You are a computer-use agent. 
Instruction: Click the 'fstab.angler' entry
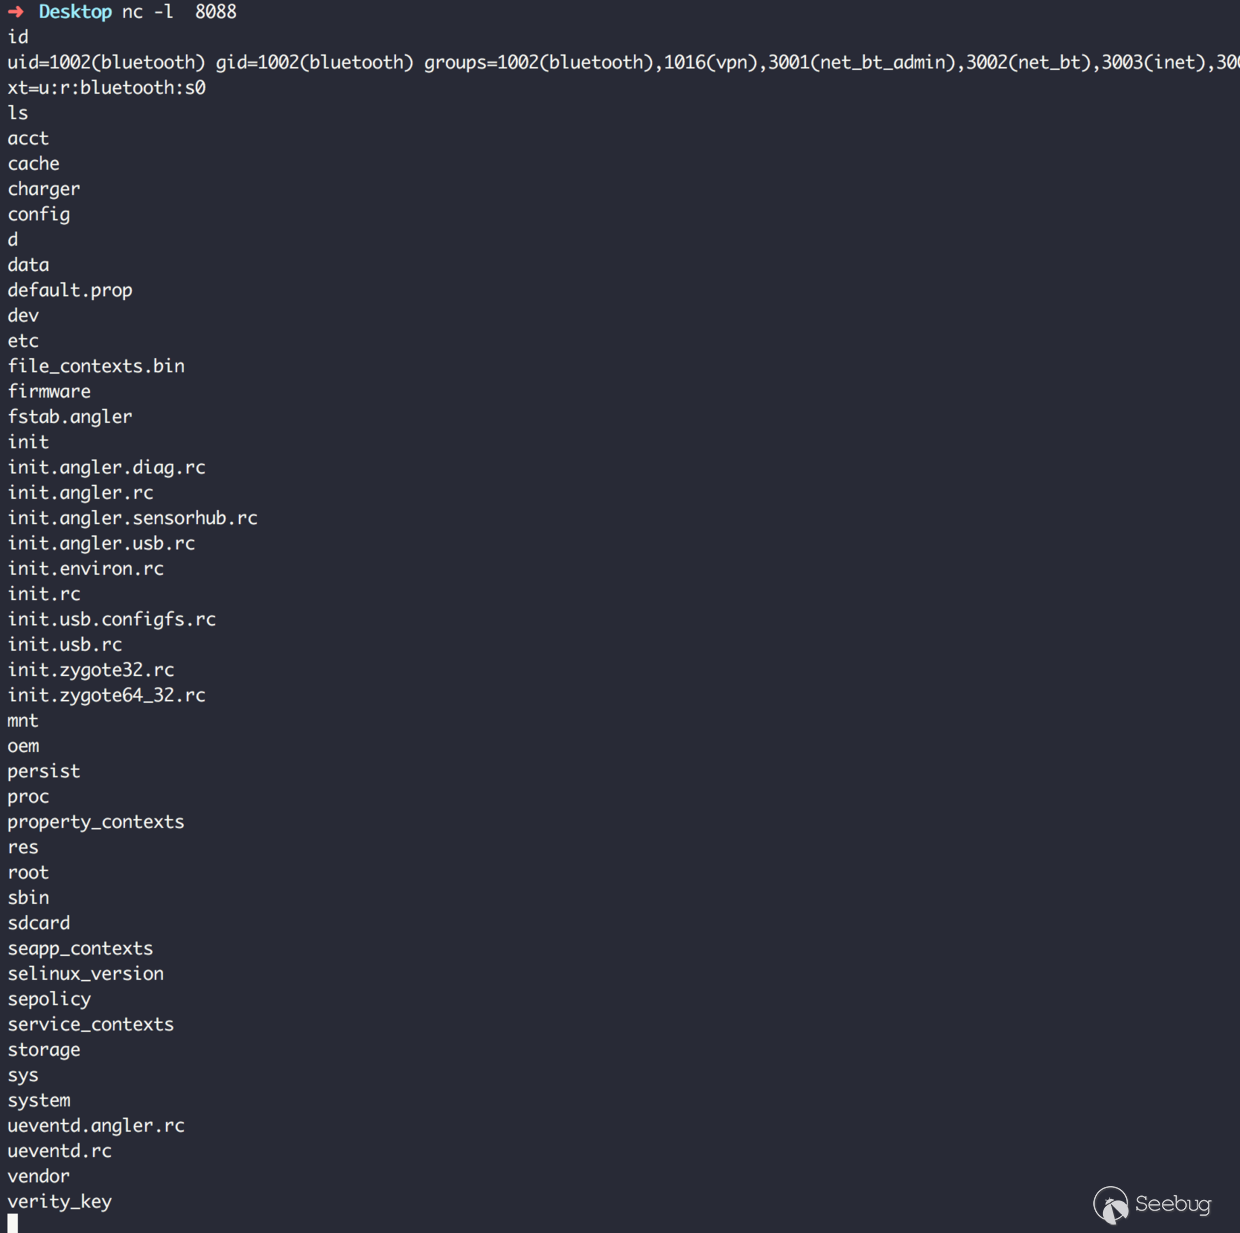tap(70, 417)
